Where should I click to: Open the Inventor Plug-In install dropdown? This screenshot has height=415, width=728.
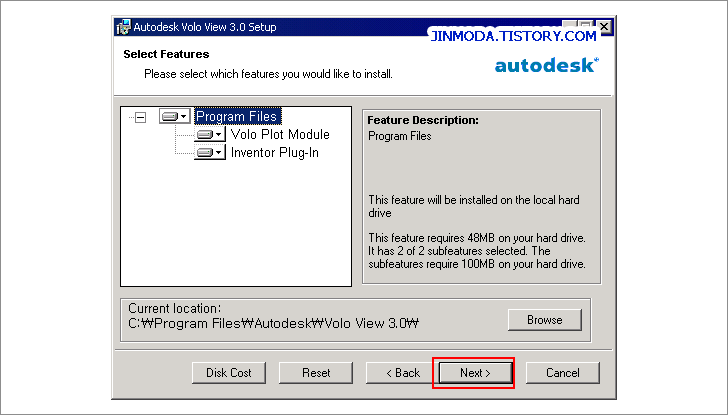210,152
